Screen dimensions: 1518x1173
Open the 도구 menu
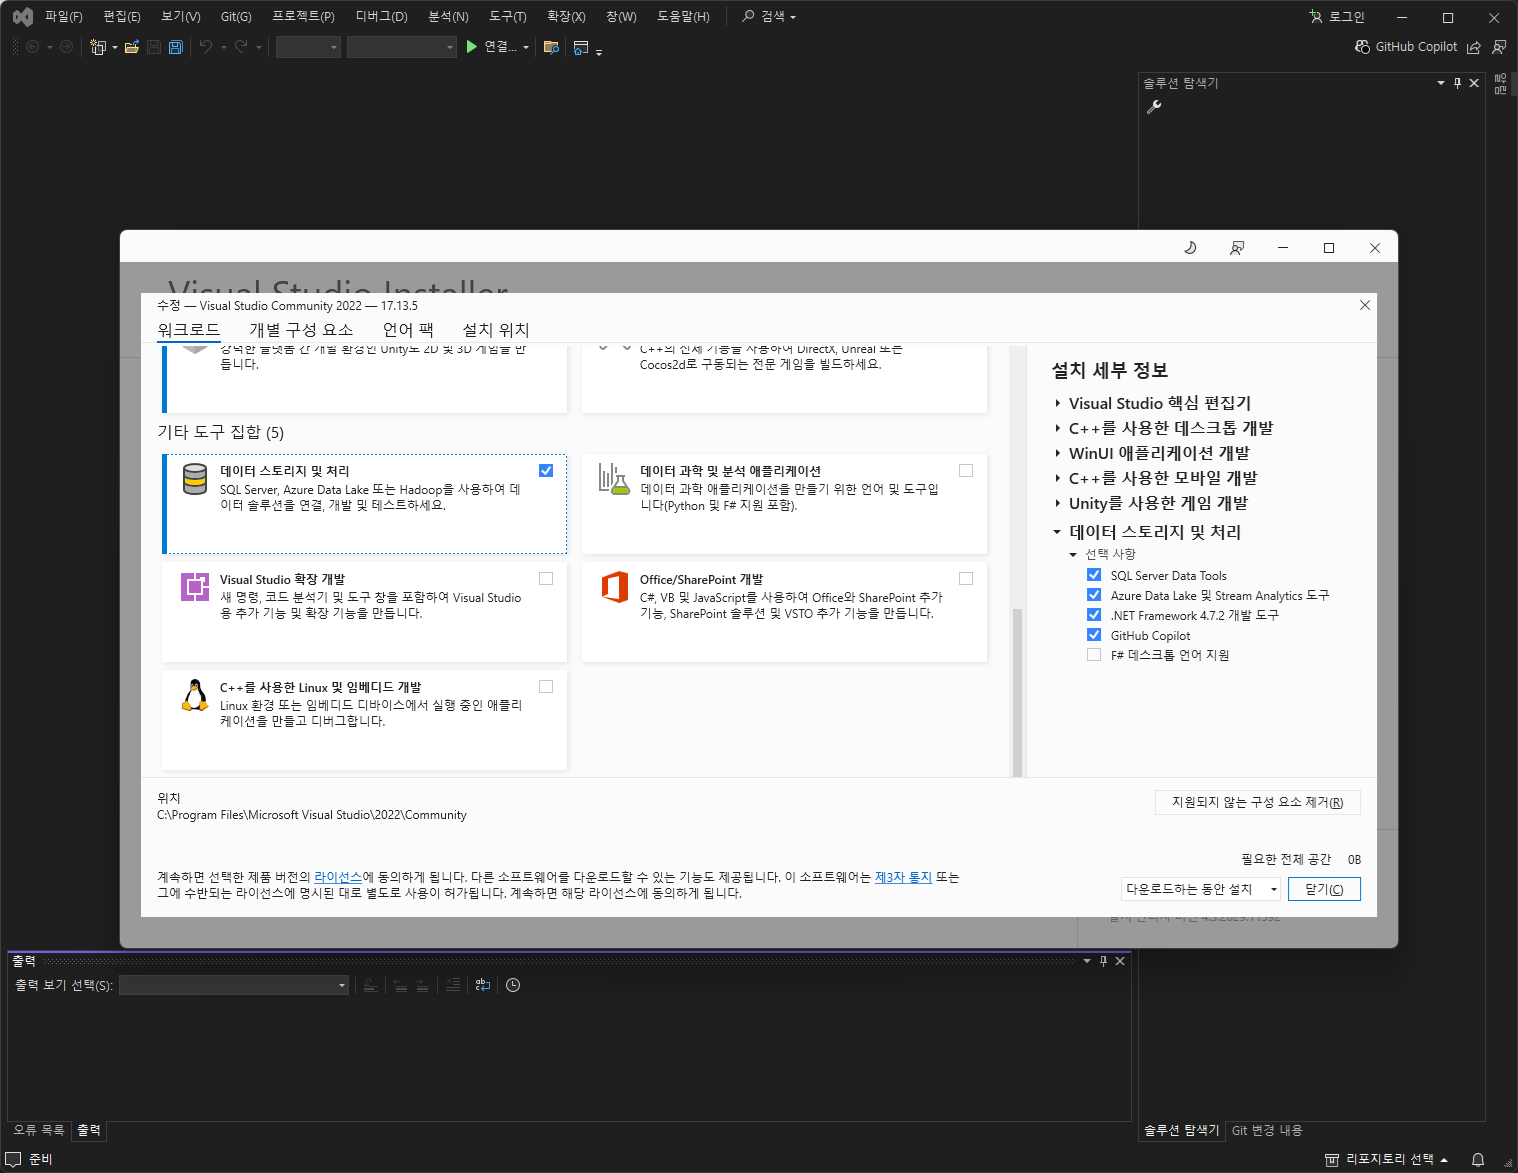pyautogui.click(x=508, y=17)
